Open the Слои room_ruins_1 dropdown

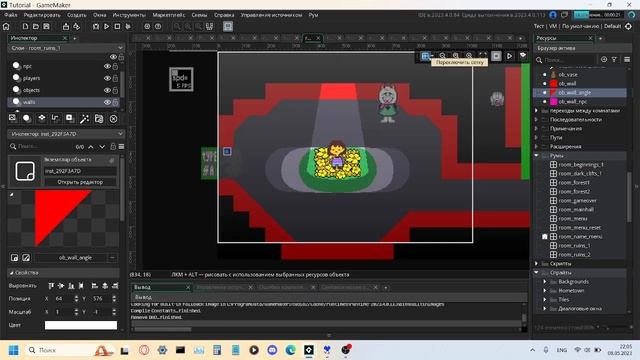(x=66, y=48)
